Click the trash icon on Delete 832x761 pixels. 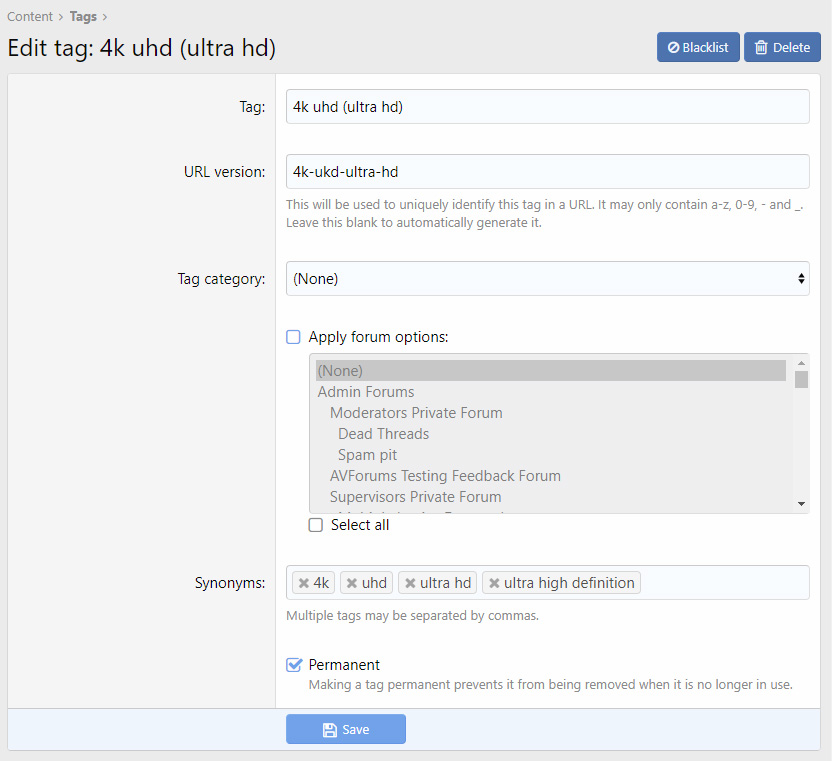coord(762,47)
